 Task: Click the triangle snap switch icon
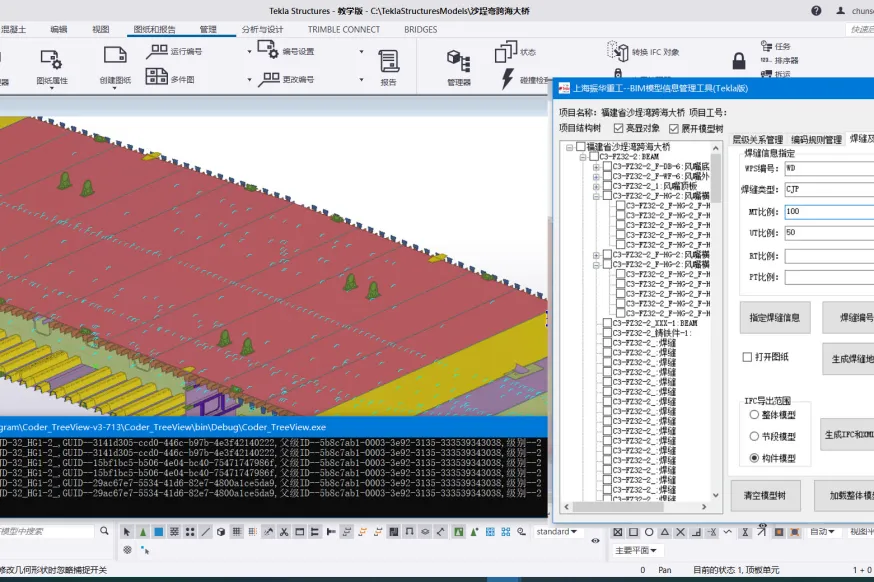664,532
